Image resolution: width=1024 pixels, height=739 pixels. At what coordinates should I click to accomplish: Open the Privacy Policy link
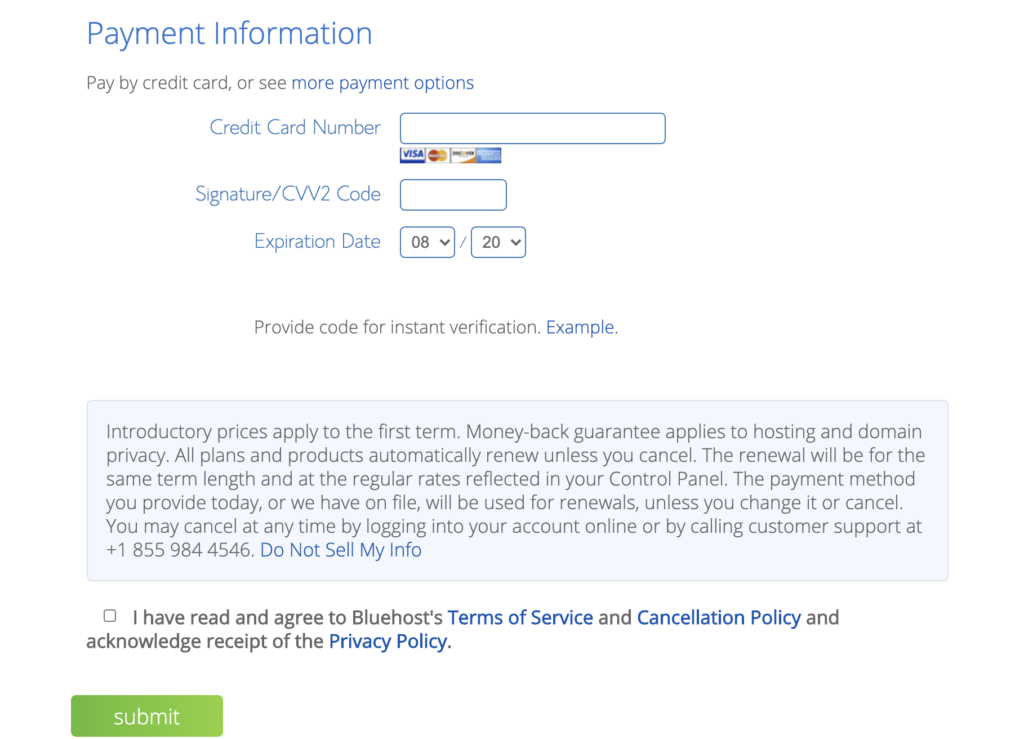(x=388, y=642)
